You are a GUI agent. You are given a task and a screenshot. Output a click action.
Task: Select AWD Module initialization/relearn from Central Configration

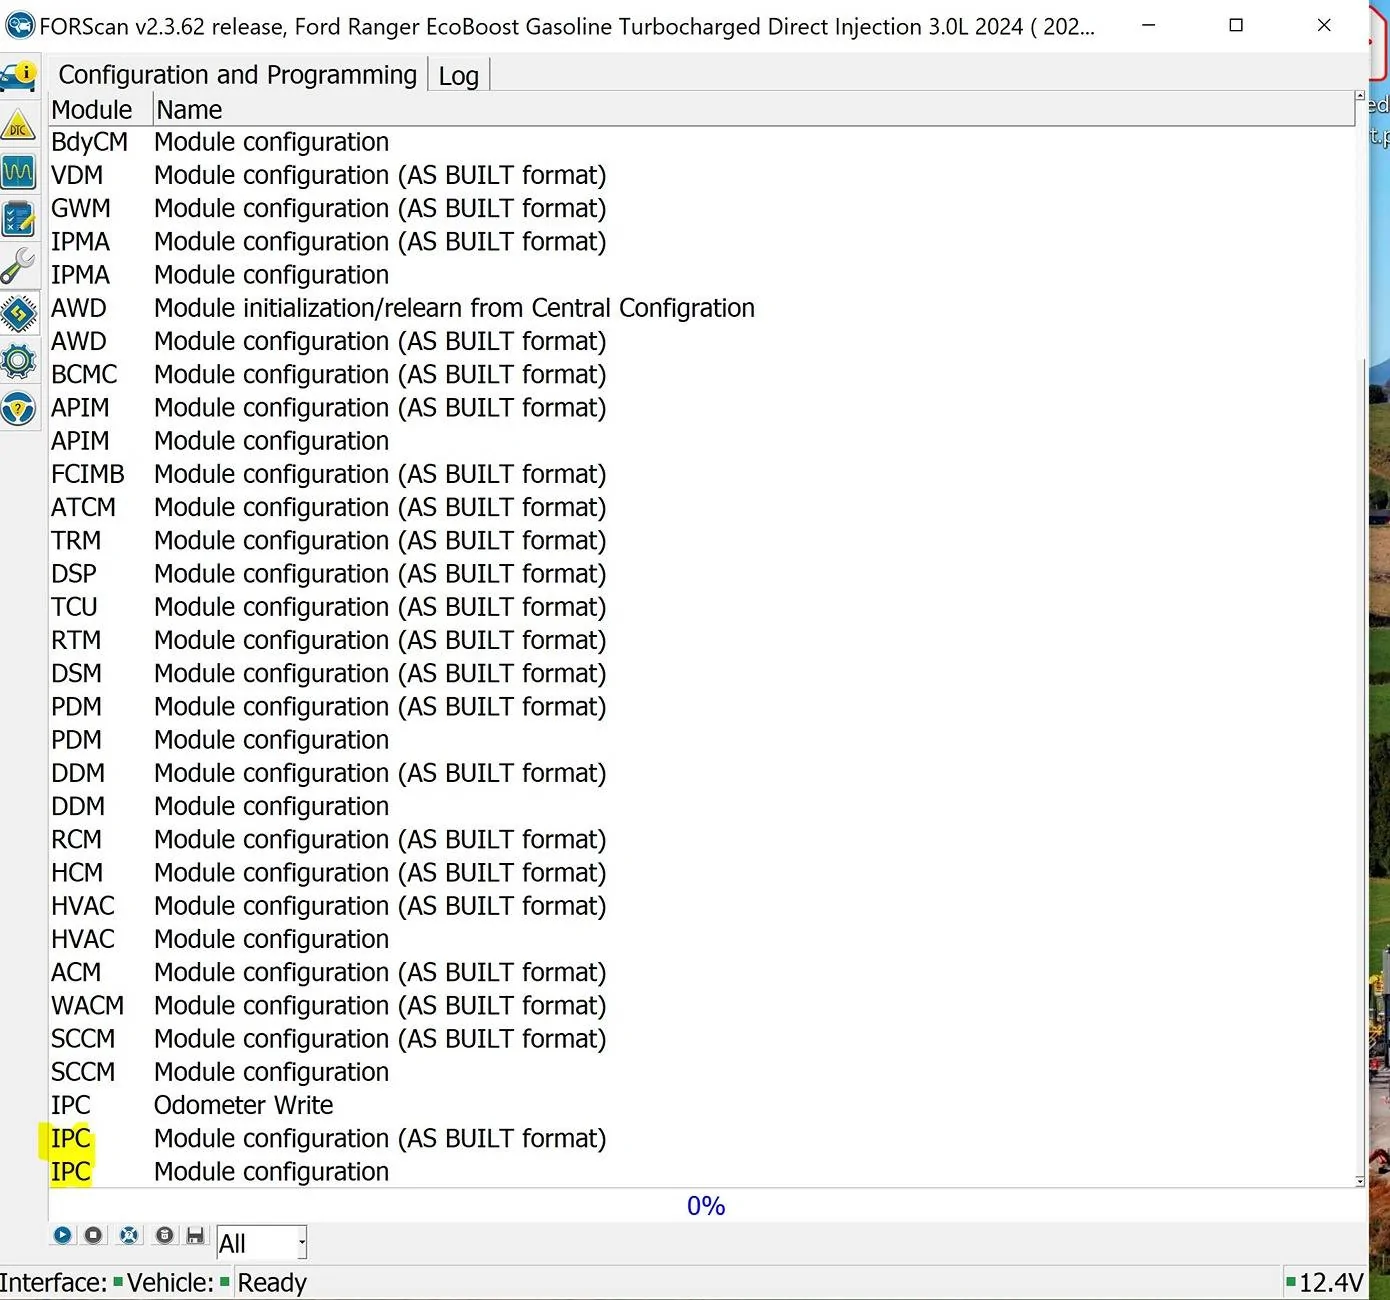(x=700, y=308)
